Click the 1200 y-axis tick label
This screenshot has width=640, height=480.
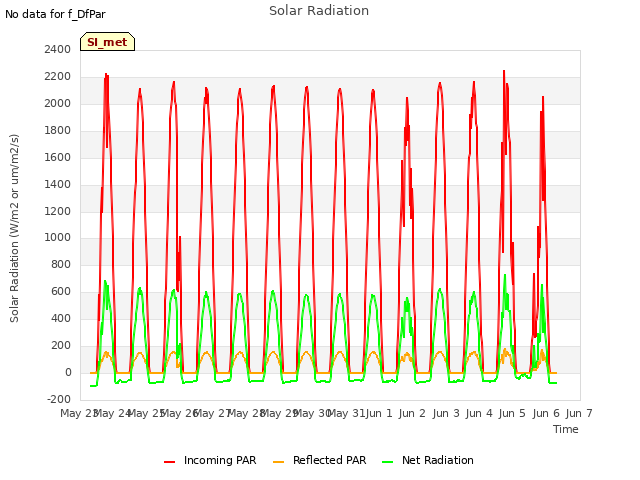point(58,211)
